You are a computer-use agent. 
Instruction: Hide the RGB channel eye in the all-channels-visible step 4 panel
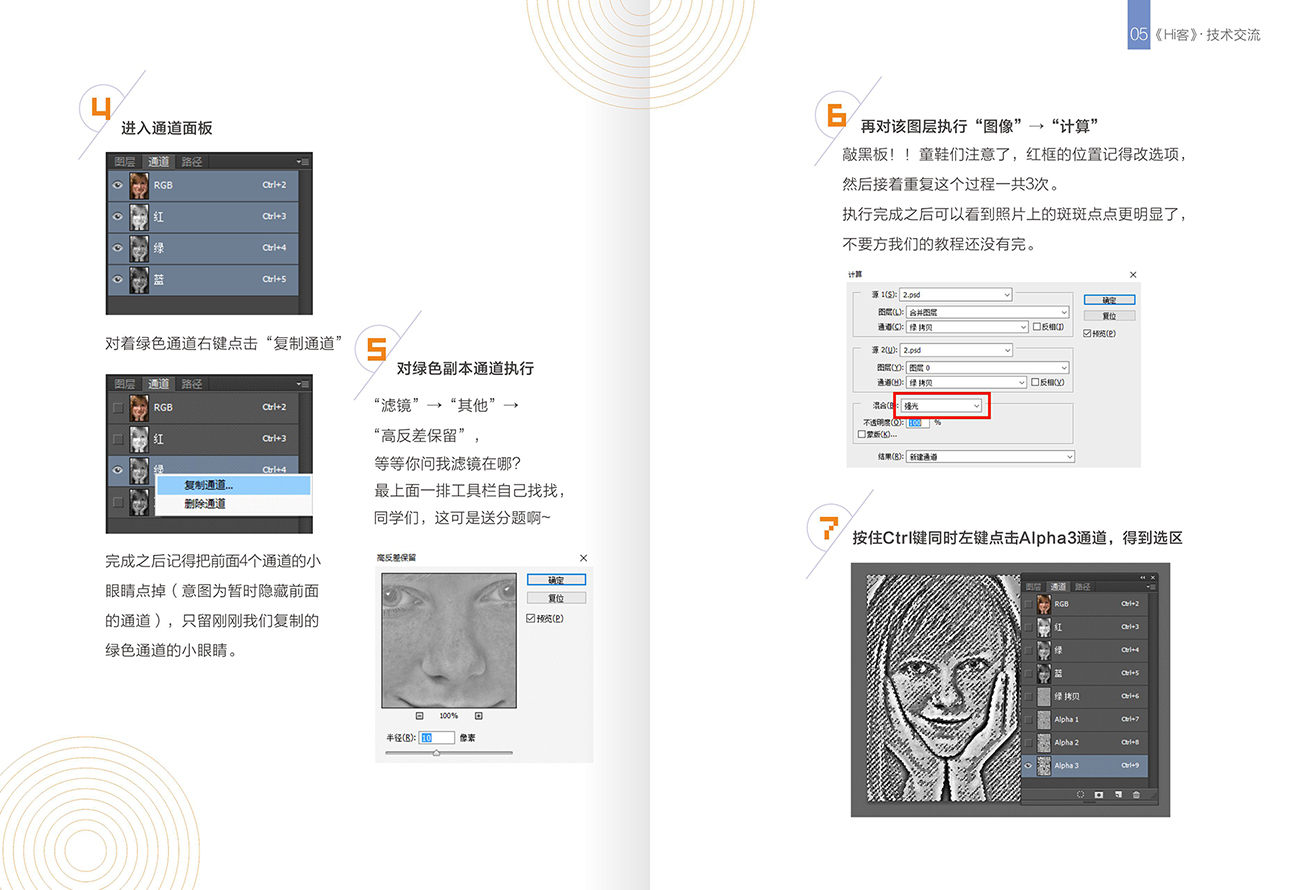(x=118, y=185)
